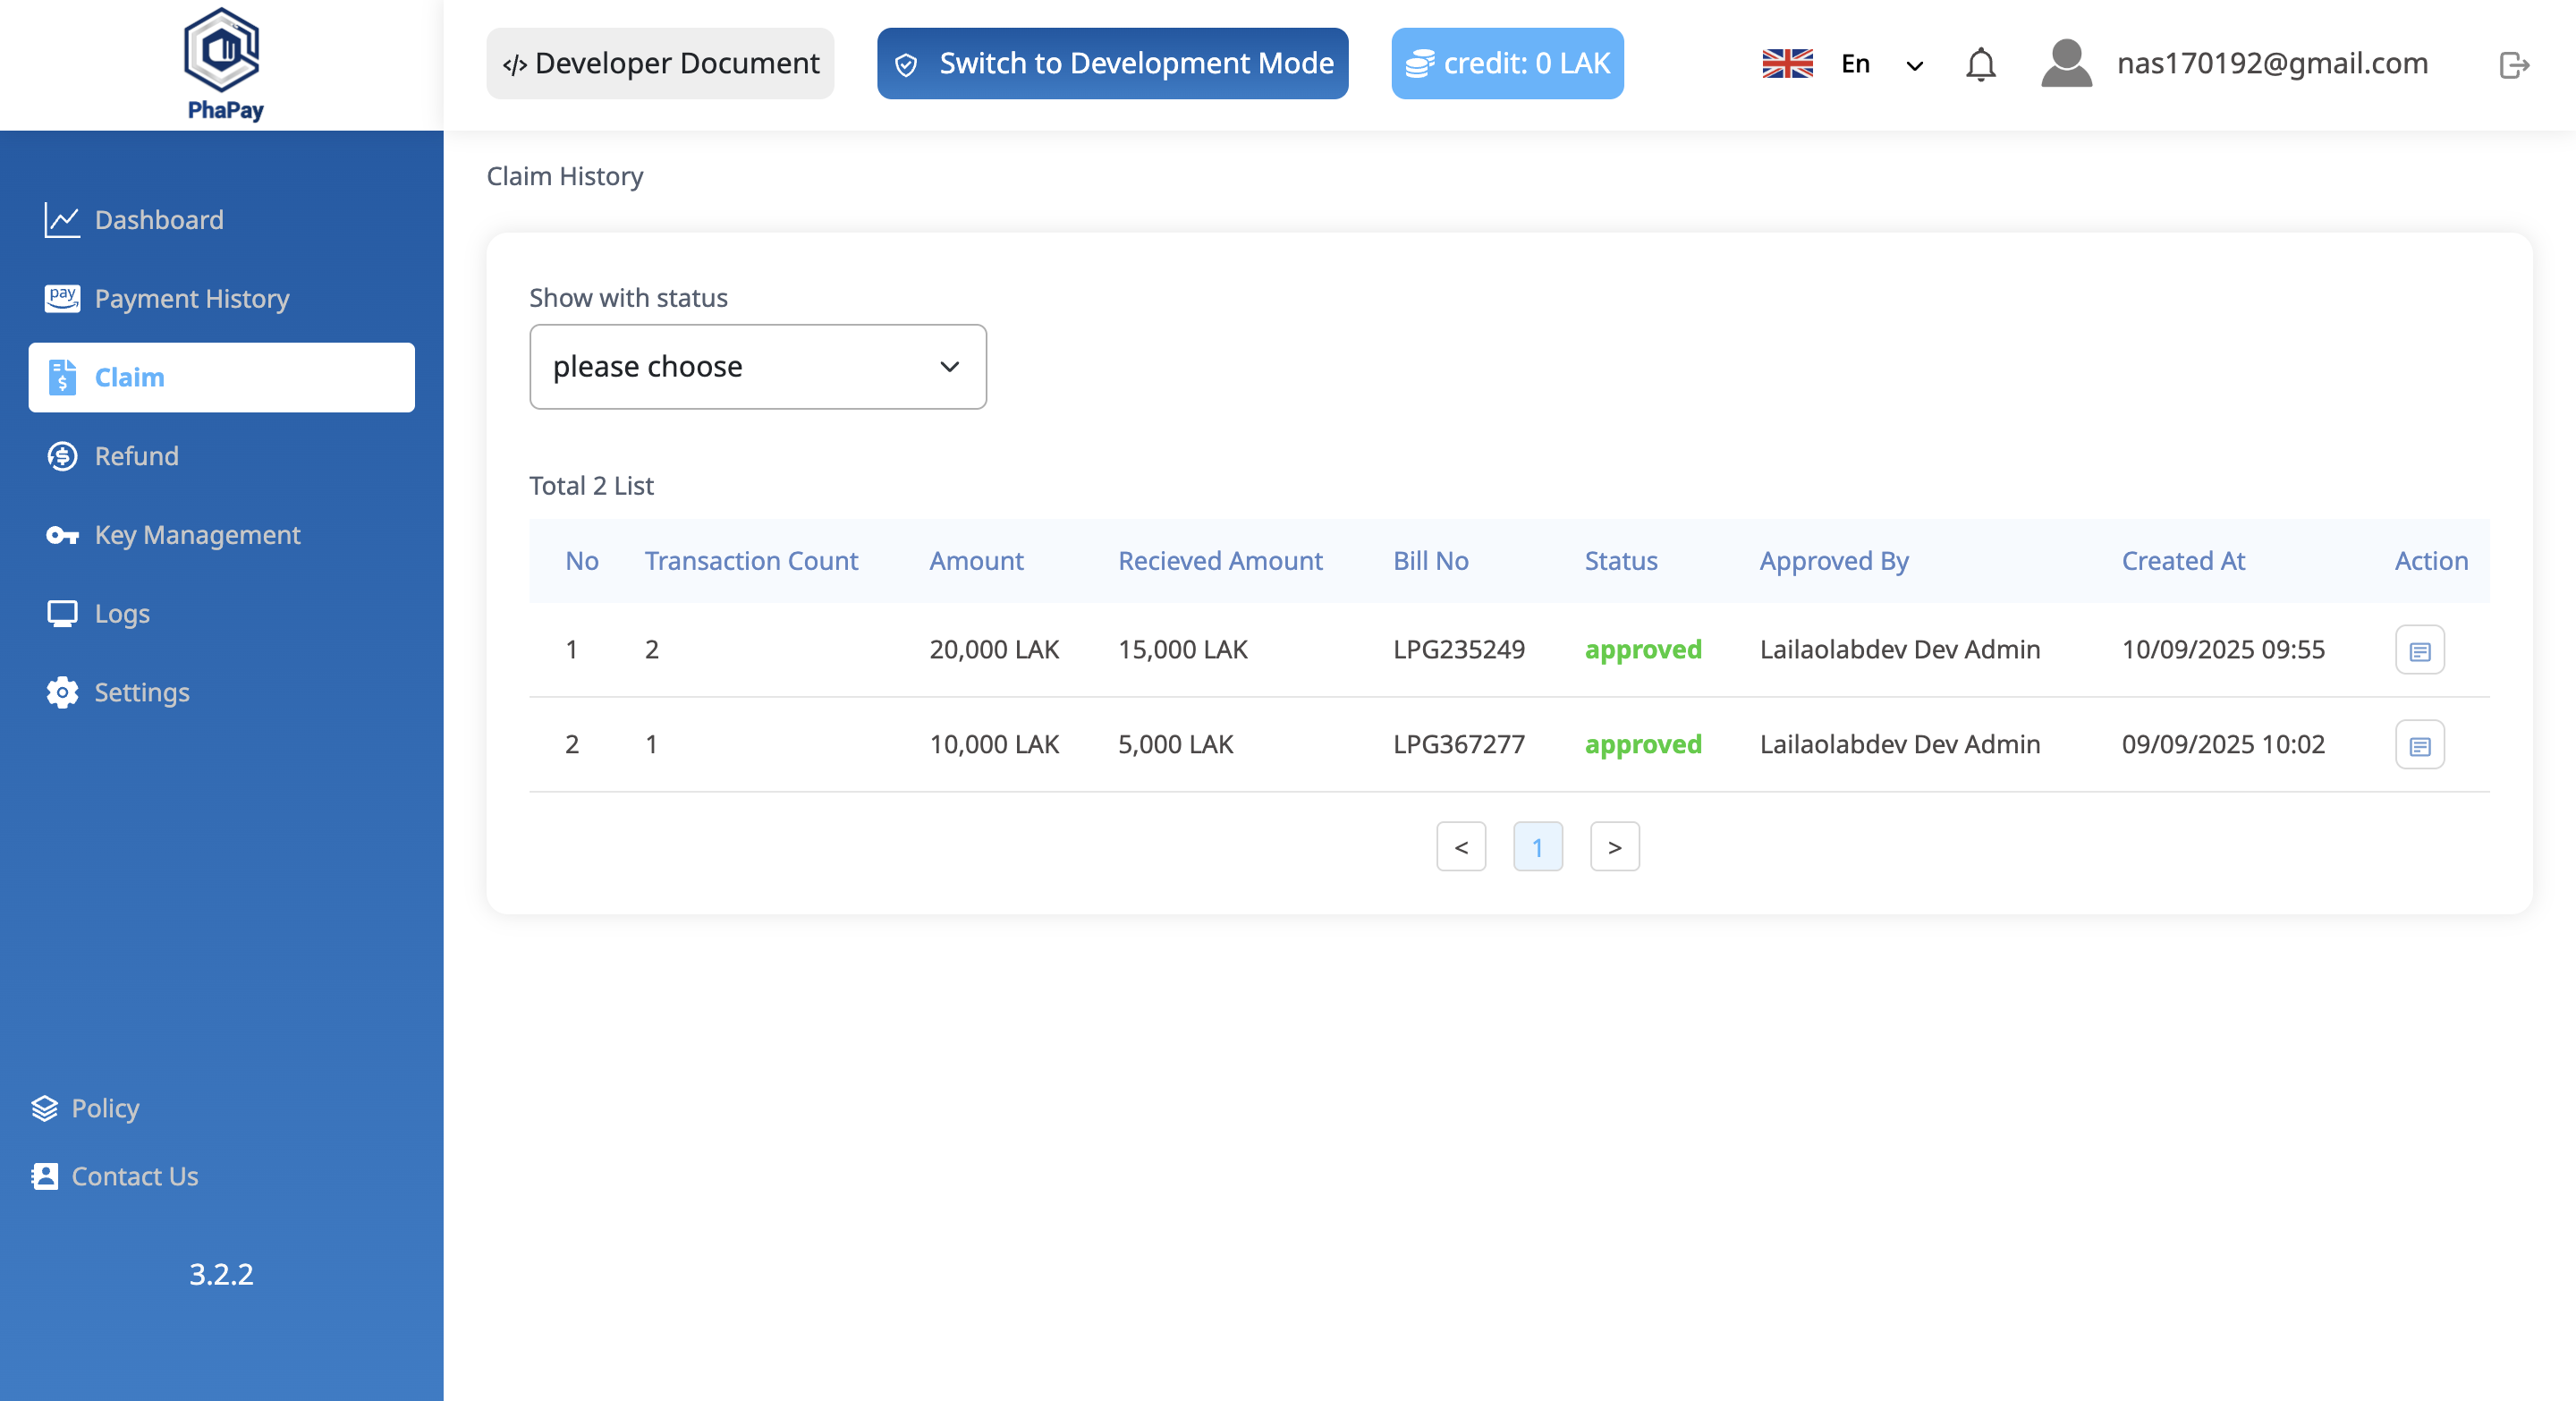Open the 'please choose' status dropdown
The height and width of the screenshot is (1401, 2576).
pyautogui.click(x=757, y=367)
